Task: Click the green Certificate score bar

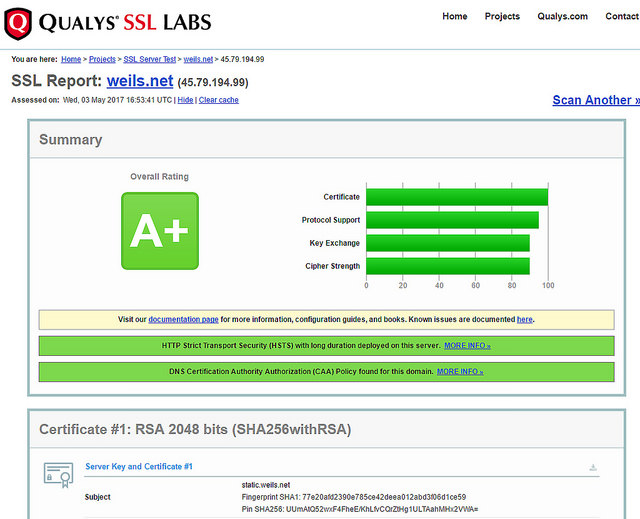Action: pos(456,197)
